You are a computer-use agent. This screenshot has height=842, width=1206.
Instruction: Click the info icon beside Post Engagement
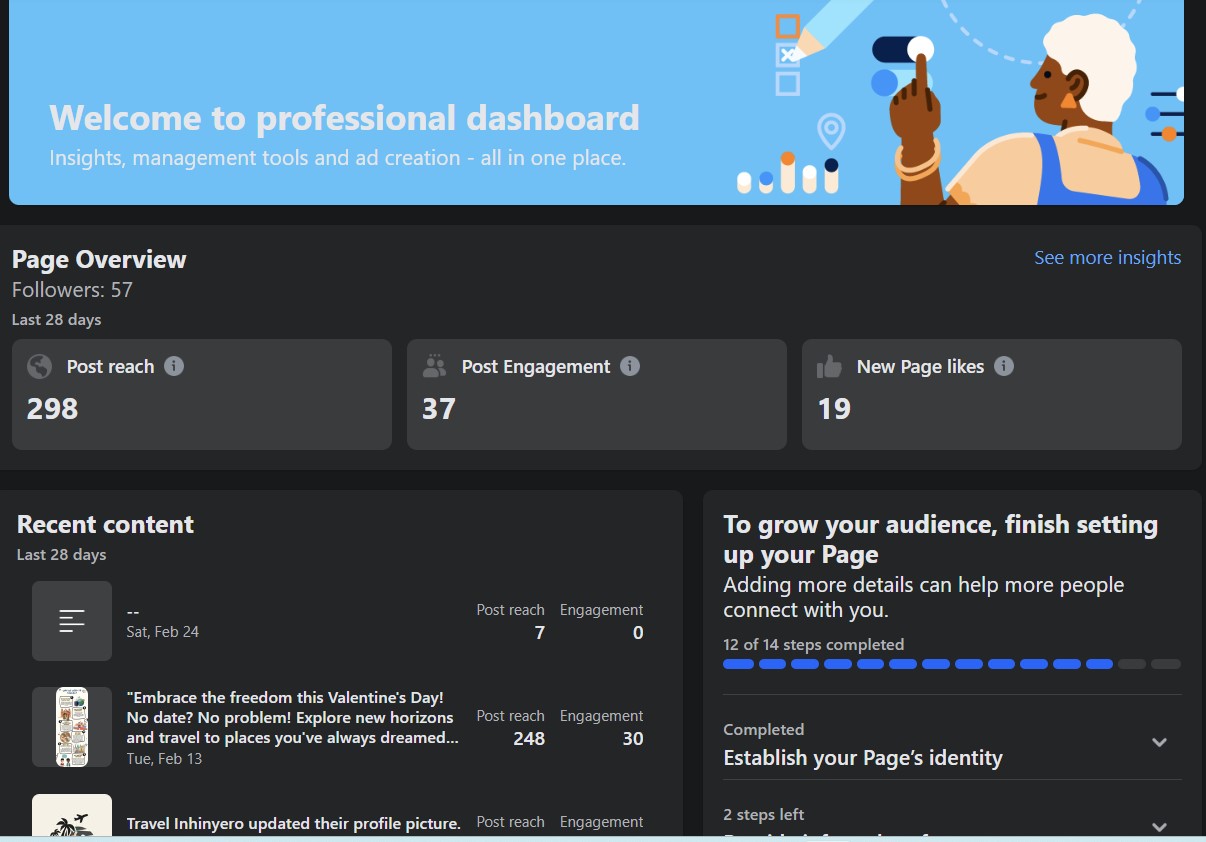[630, 366]
